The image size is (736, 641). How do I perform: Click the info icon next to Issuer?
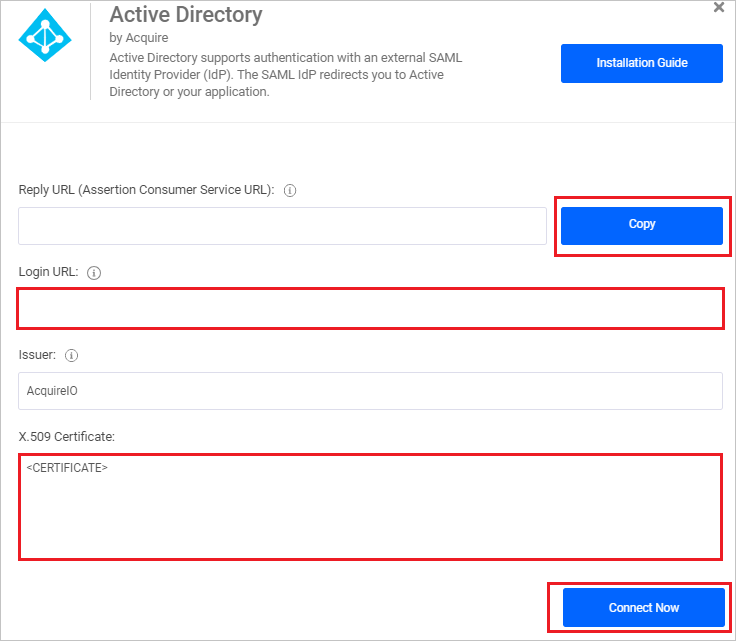click(71, 355)
